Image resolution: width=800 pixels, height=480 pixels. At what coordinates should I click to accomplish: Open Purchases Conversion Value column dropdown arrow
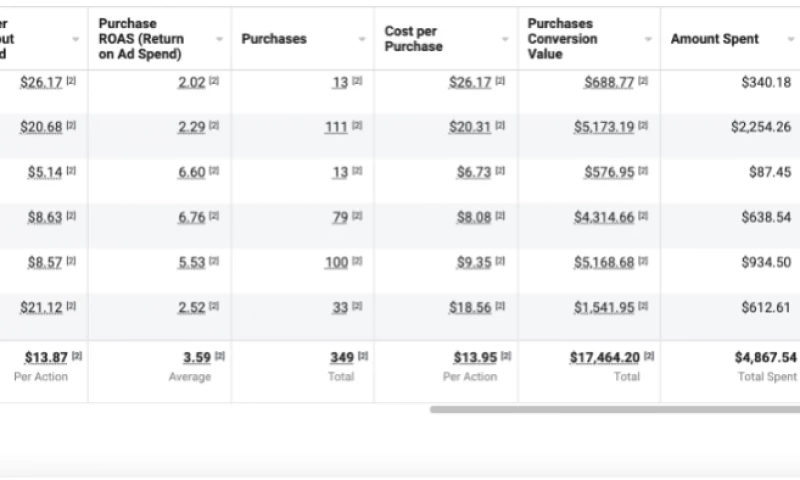point(648,40)
